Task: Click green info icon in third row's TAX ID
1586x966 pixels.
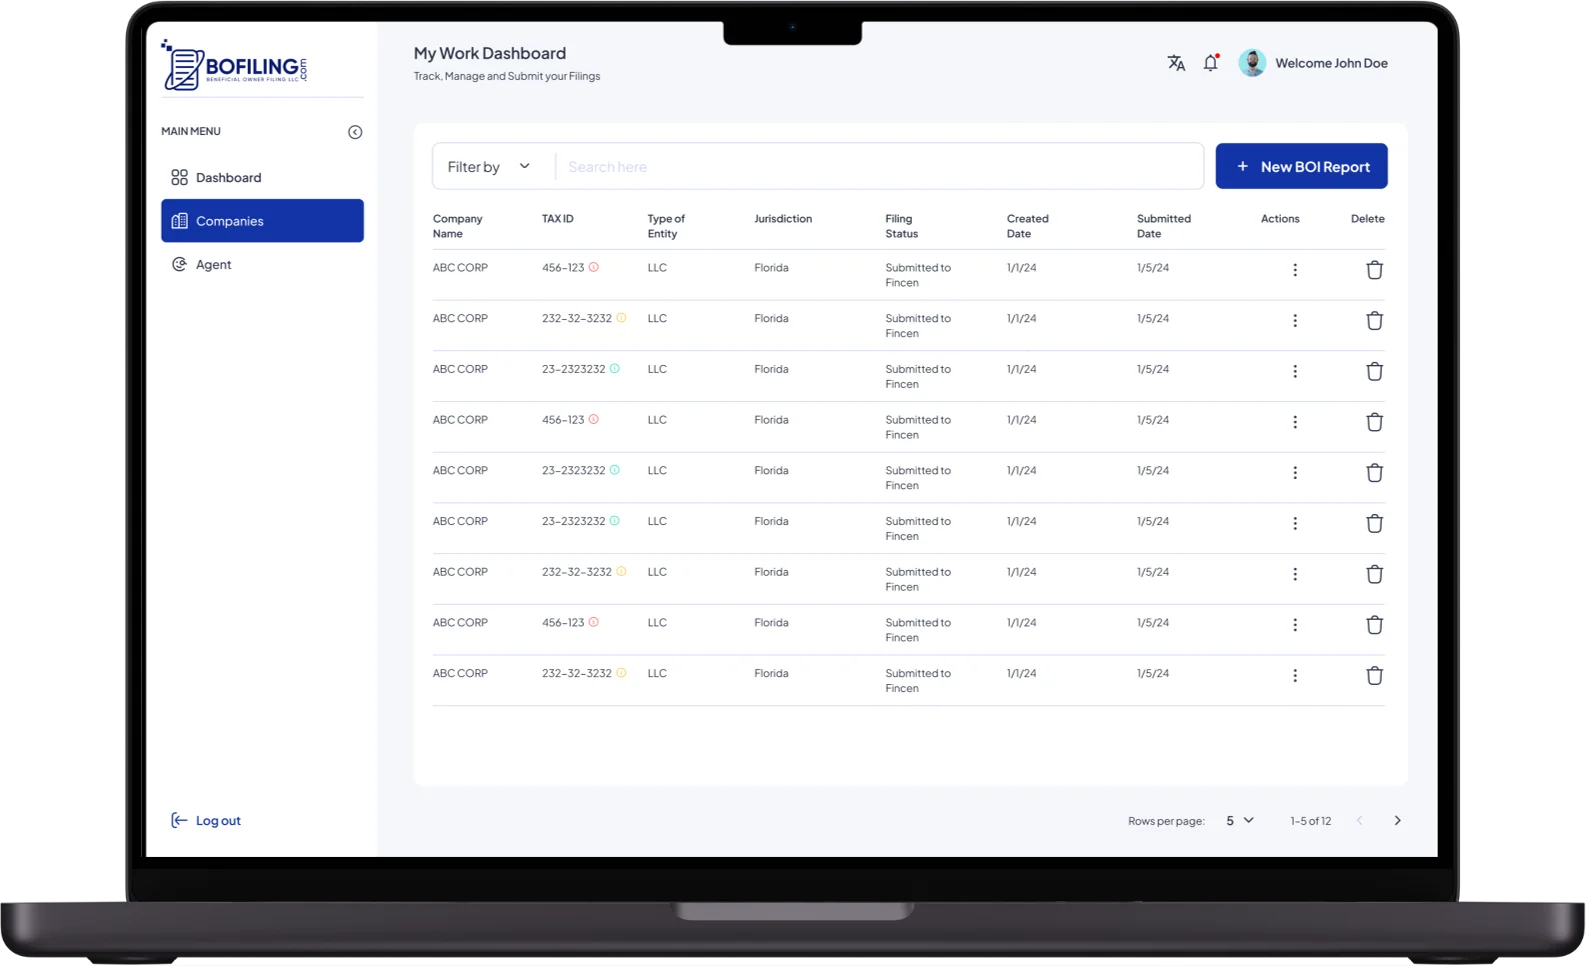Action: pos(615,369)
